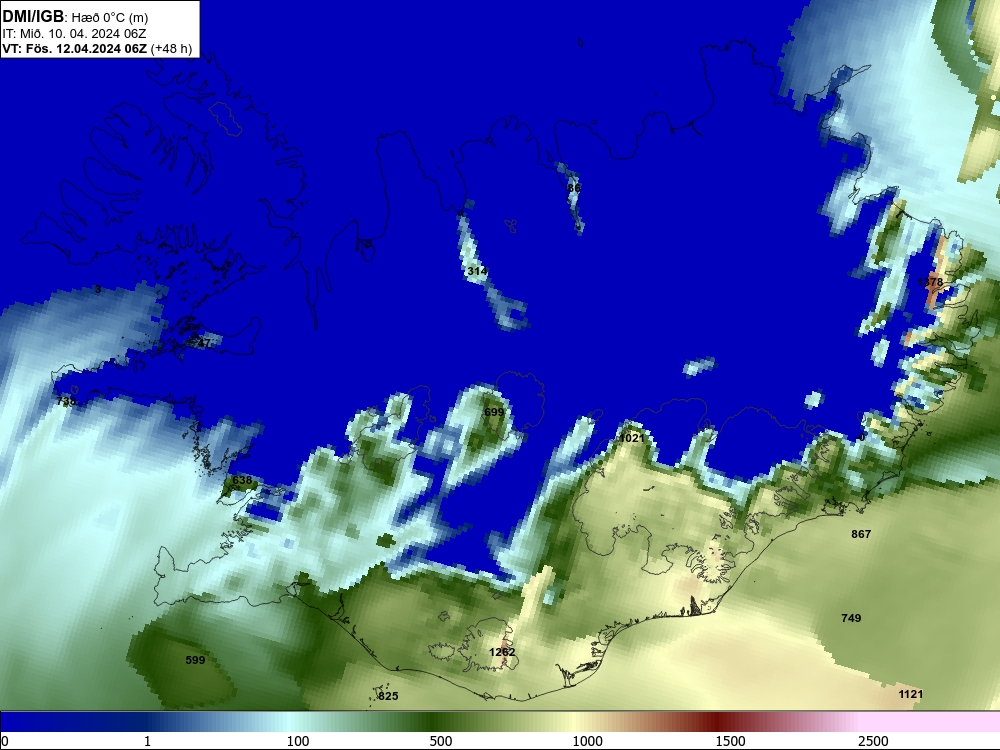
Task: Select the "IT: Mið. 10. 04. 2024 06Z" line
Action: click(x=74, y=34)
